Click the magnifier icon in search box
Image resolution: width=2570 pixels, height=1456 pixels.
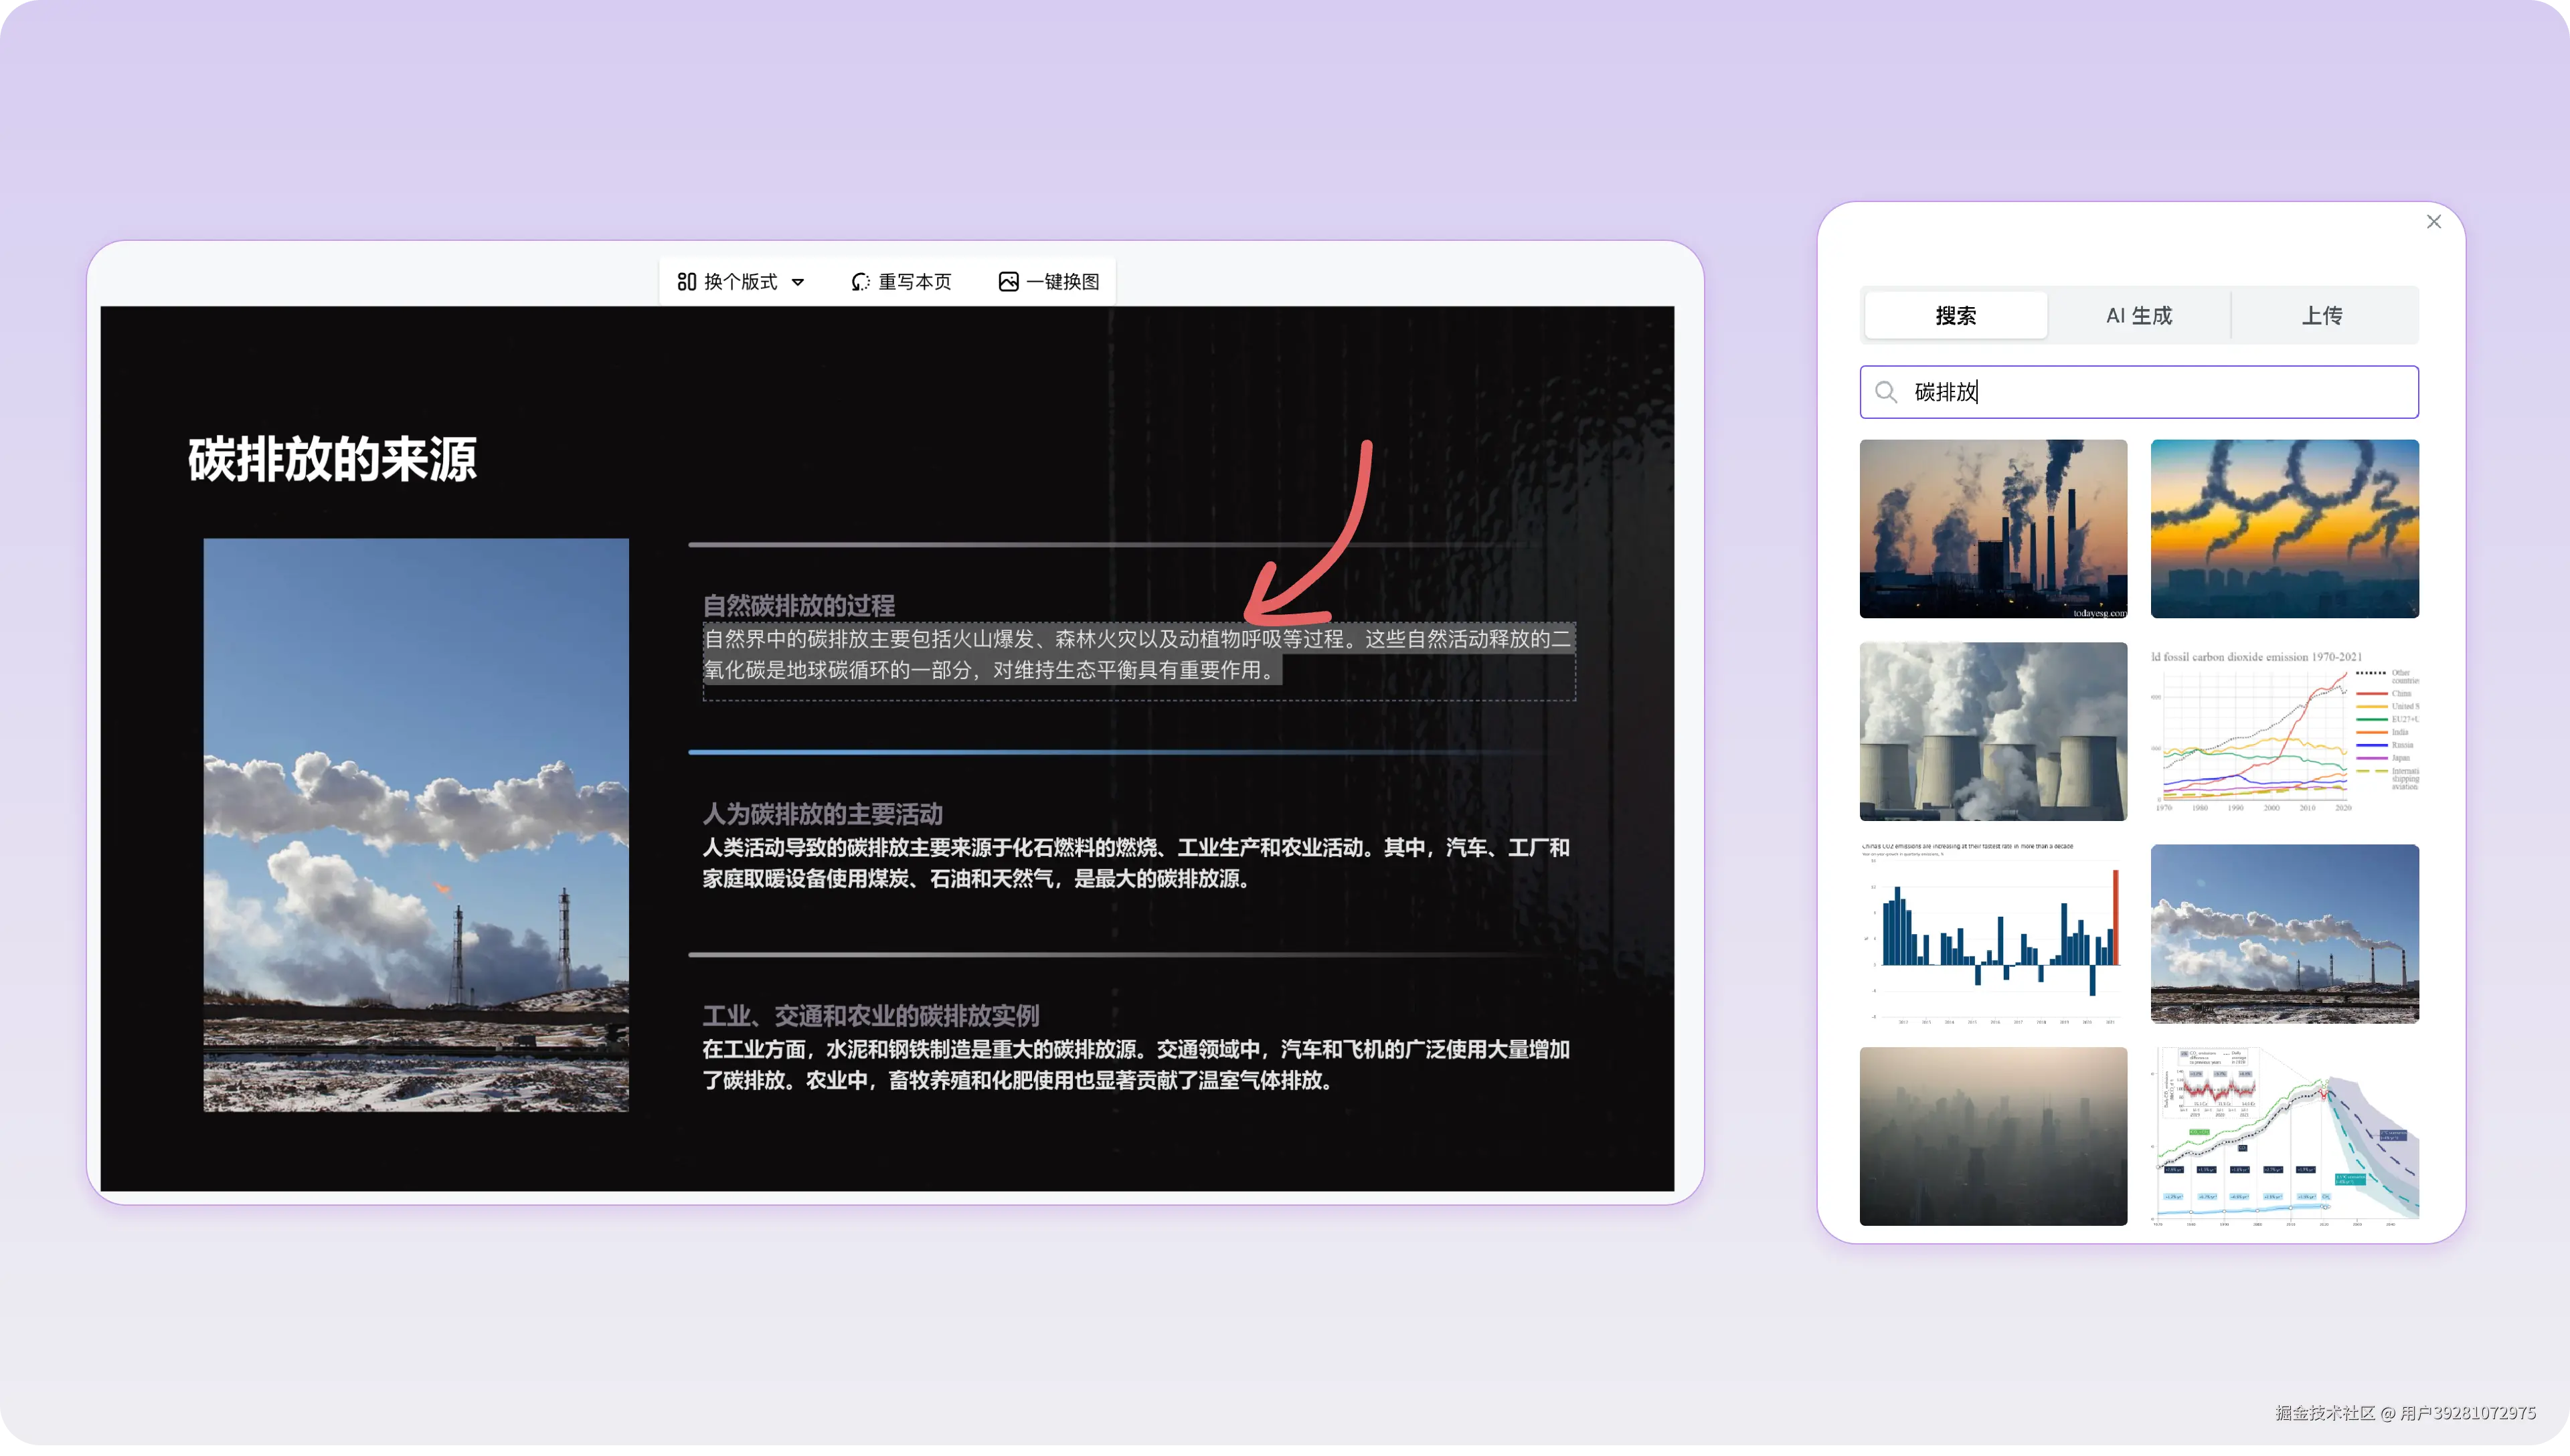point(1886,392)
